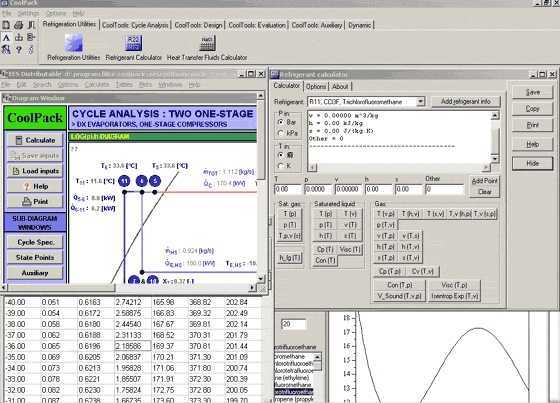Click Isentrop Exp (T,v) button
The image size is (560, 403).
pos(454,296)
